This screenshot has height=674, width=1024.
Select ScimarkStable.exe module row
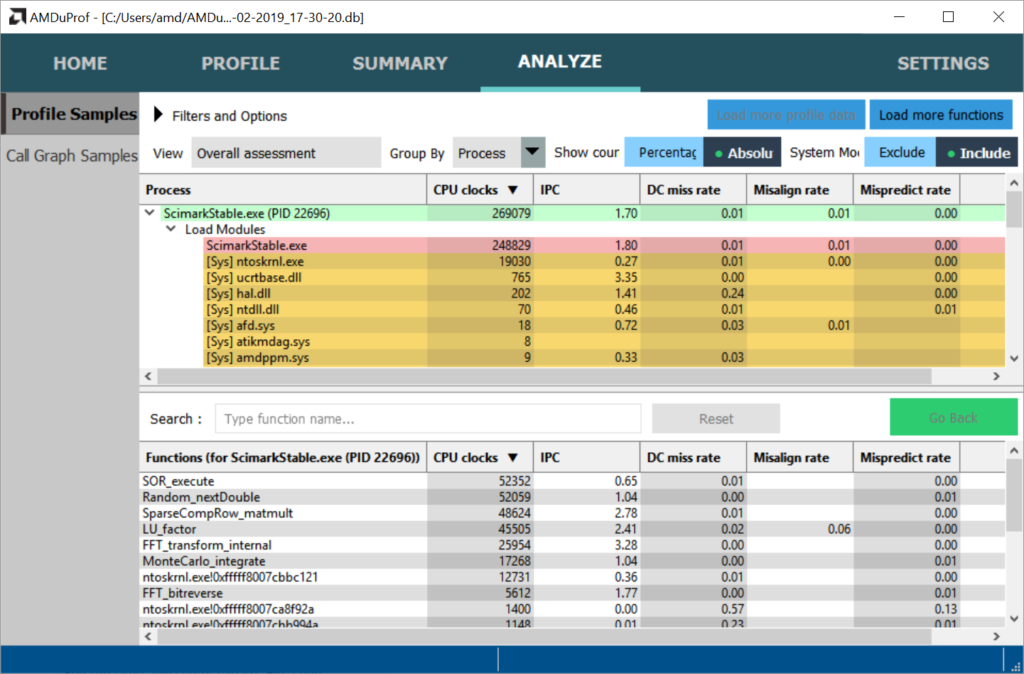tap(603, 246)
